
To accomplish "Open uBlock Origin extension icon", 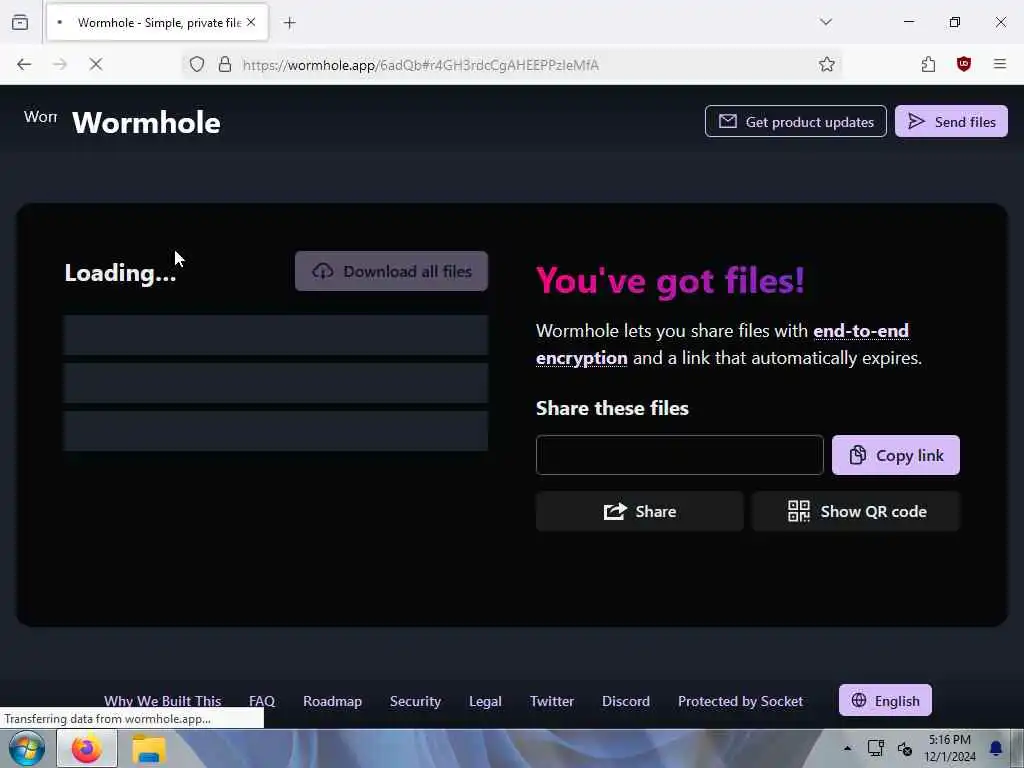I will click(x=963, y=64).
